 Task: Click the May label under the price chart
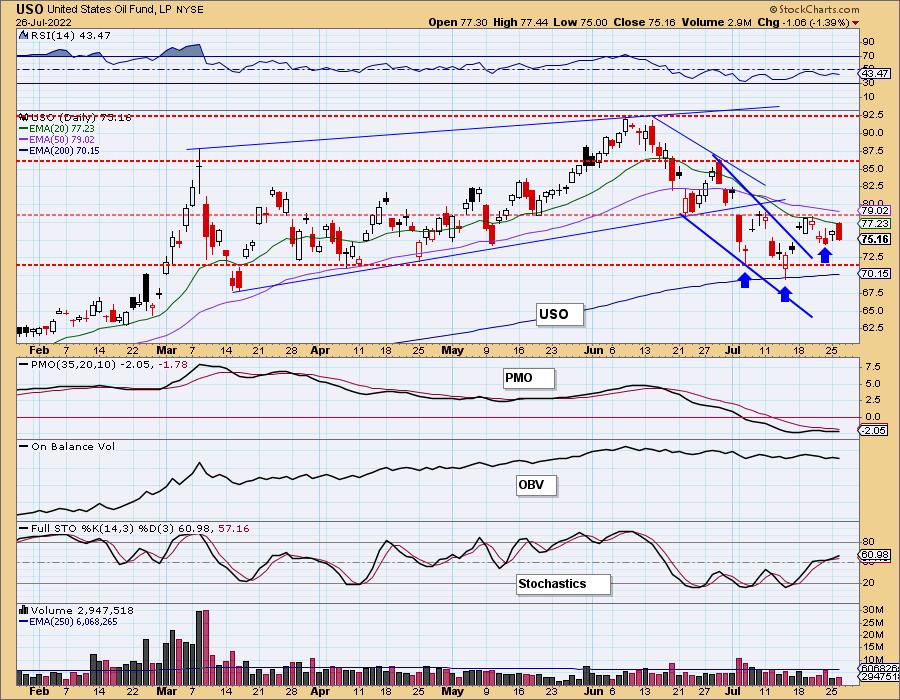[452, 350]
